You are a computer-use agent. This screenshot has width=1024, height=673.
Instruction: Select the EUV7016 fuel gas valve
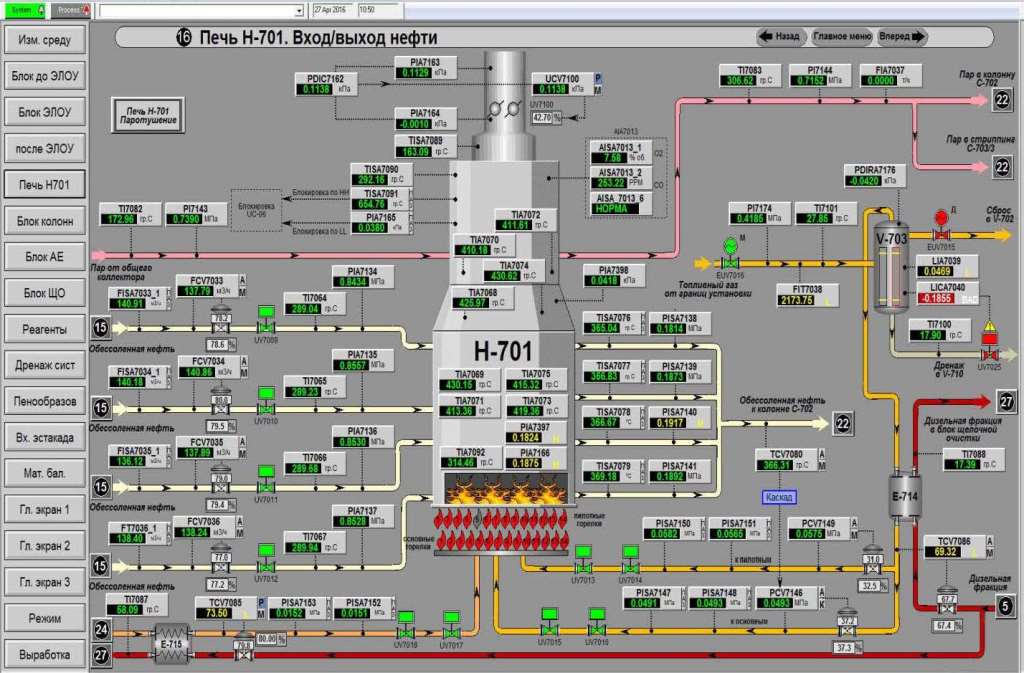click(x=730, y=255)
